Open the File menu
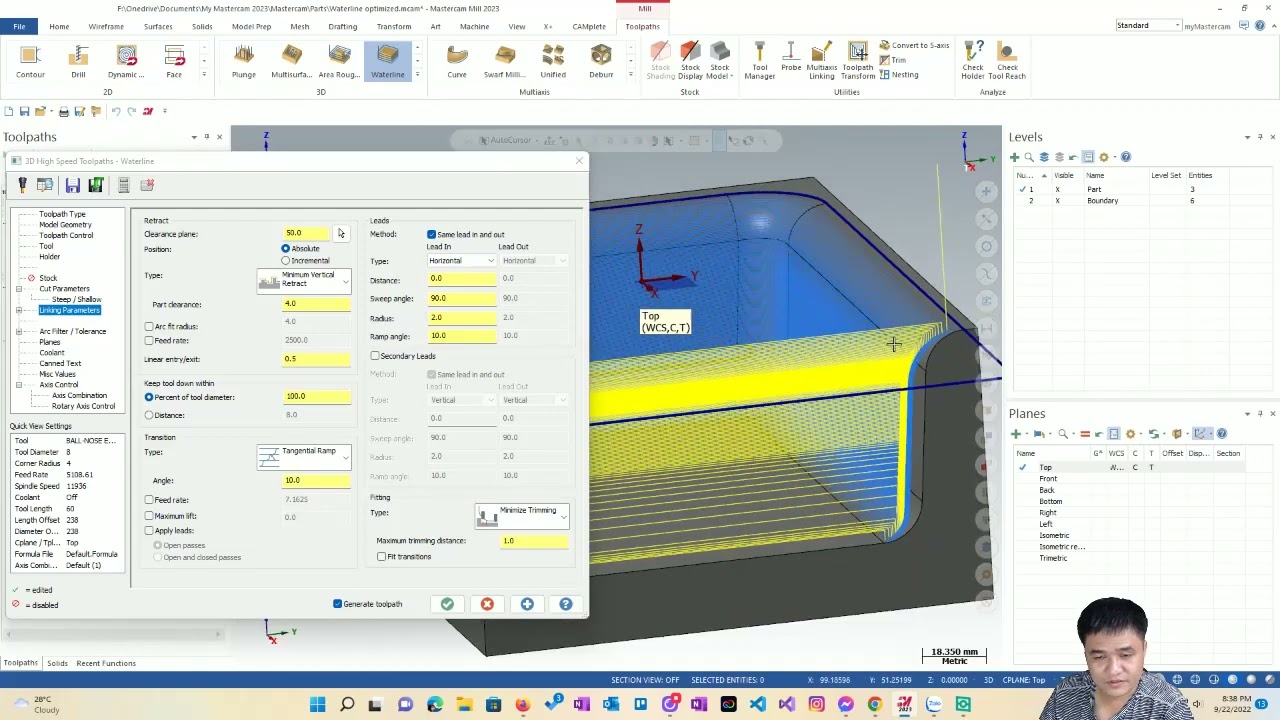Image resolution: width=1280 pixels, height=720 pixels. click(x=19, y=26)
